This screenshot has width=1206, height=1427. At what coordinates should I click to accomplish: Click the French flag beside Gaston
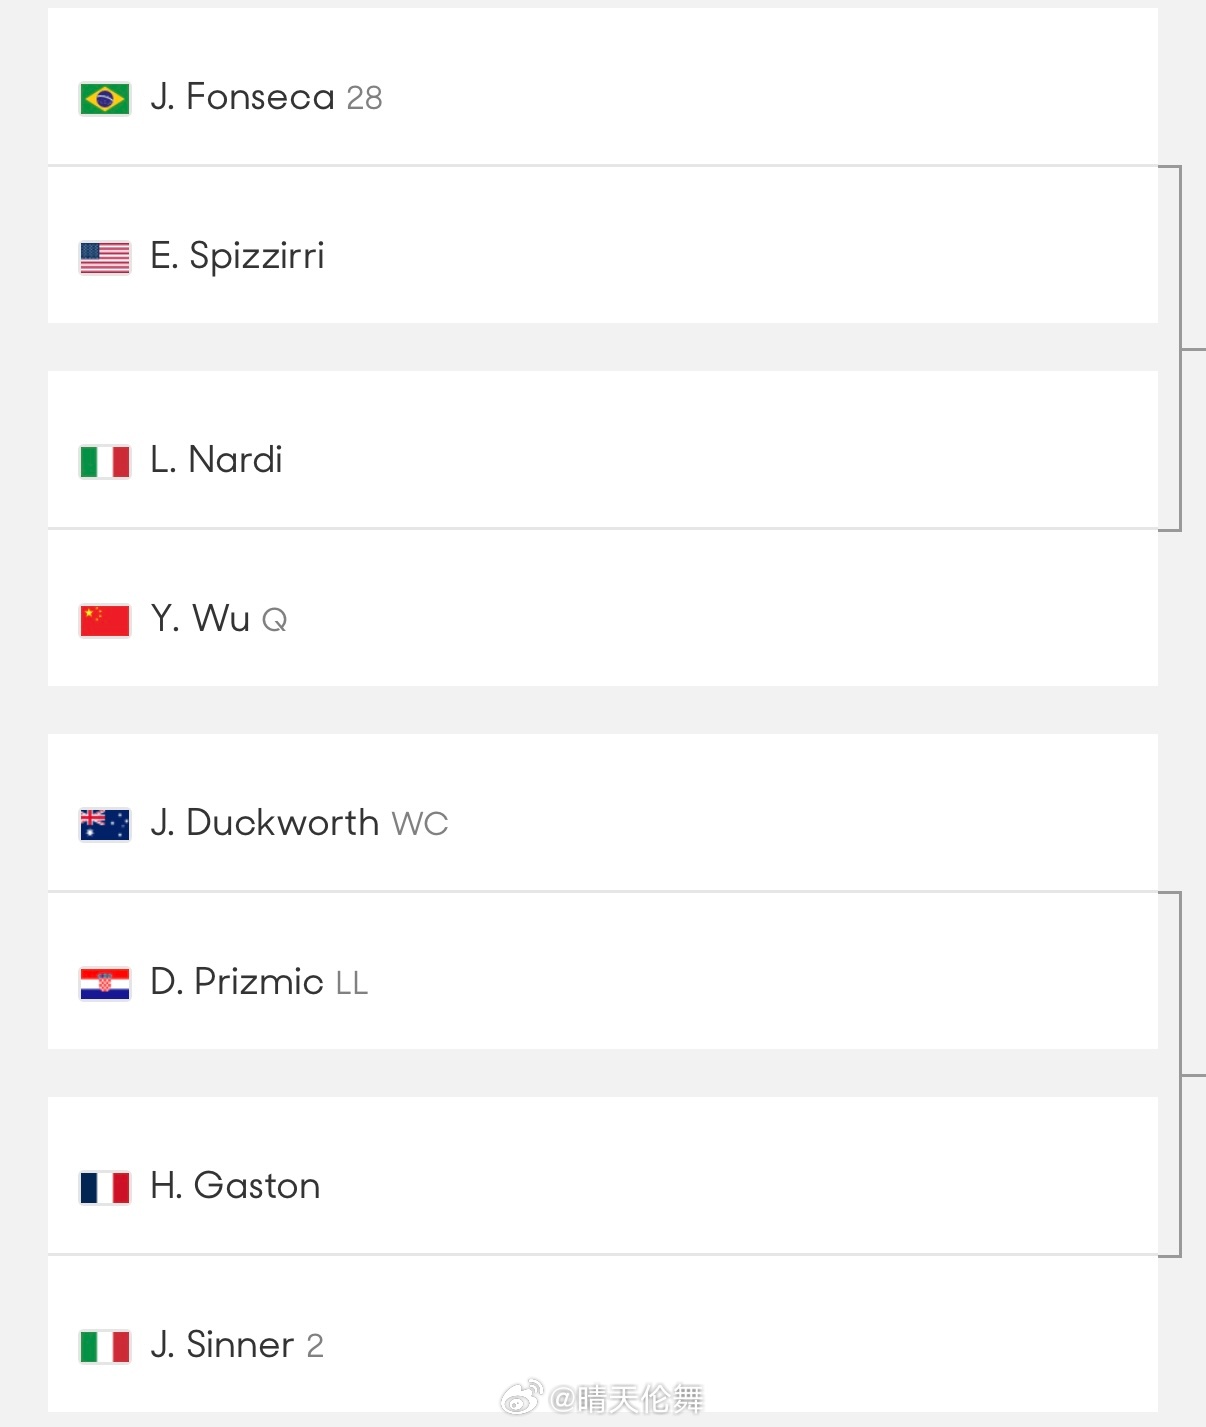click(x=105, y=1188)
